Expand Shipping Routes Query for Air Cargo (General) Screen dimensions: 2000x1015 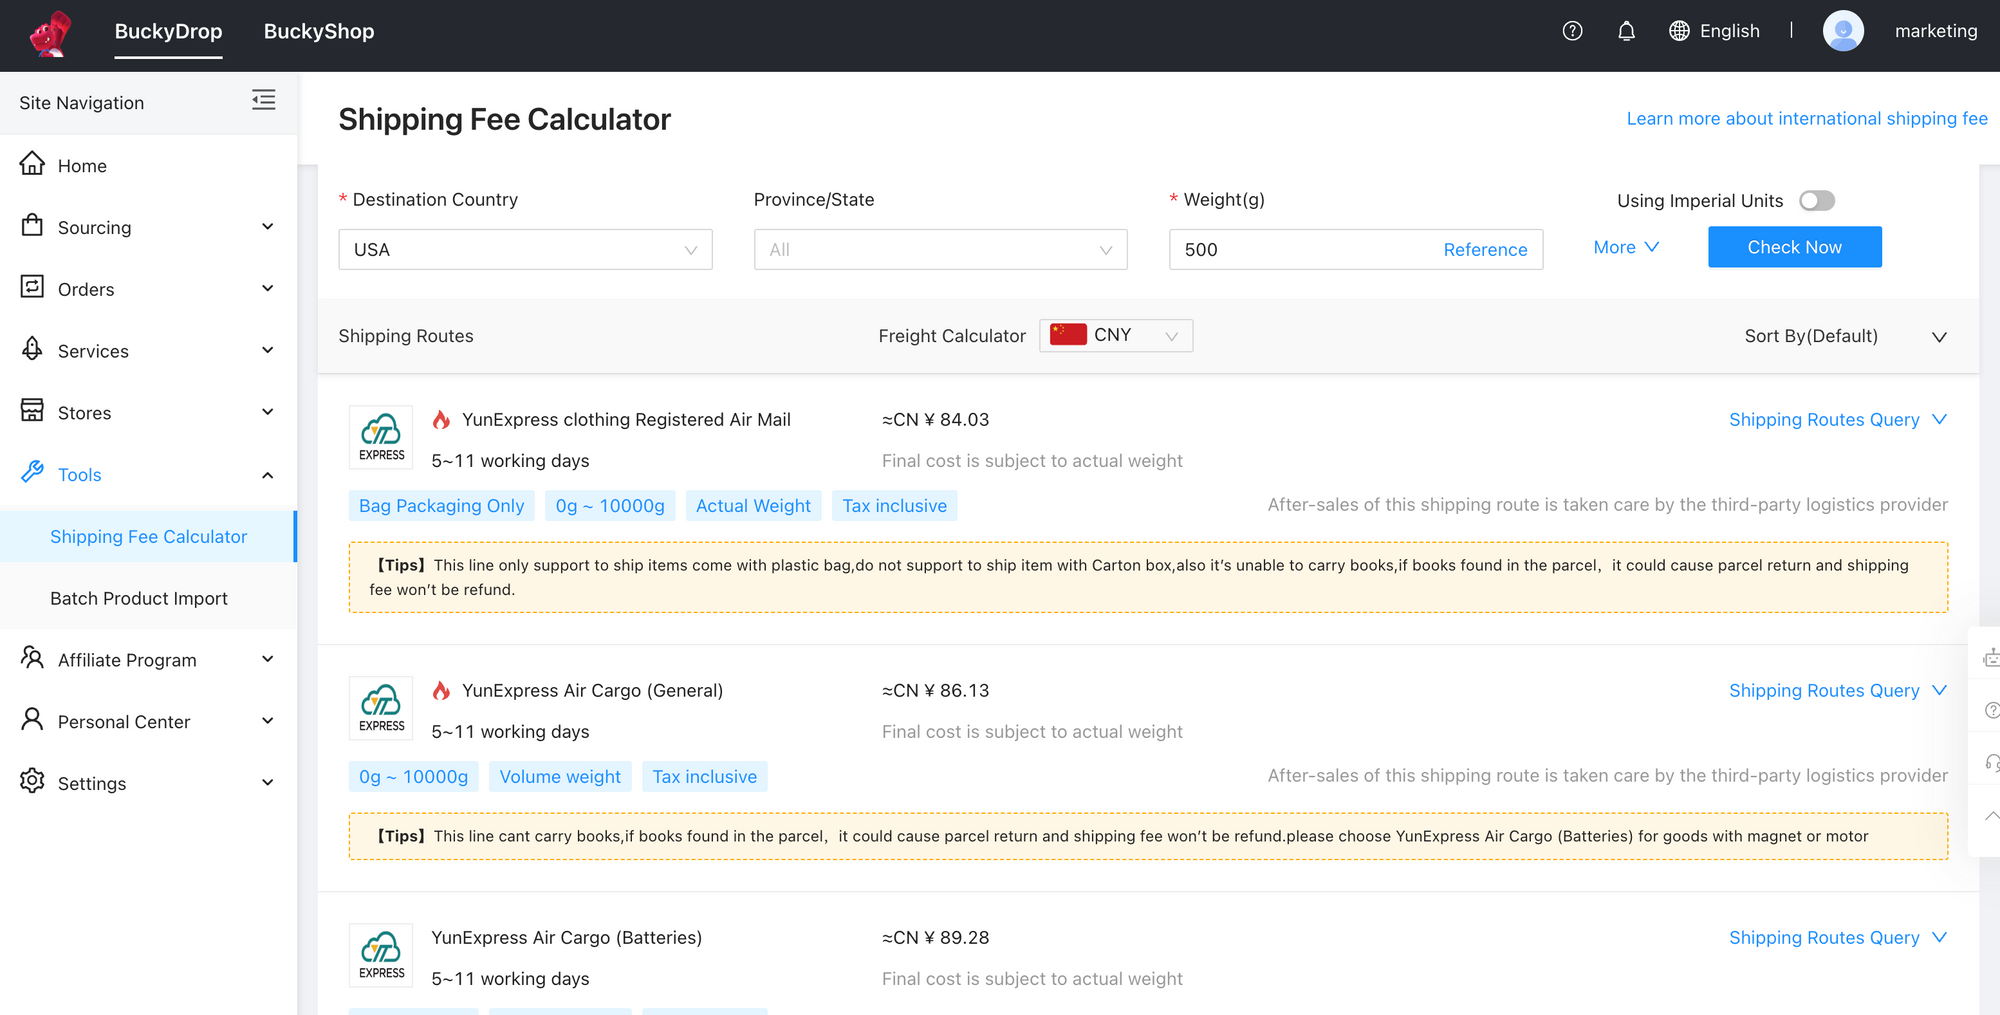pos(1837,691)
